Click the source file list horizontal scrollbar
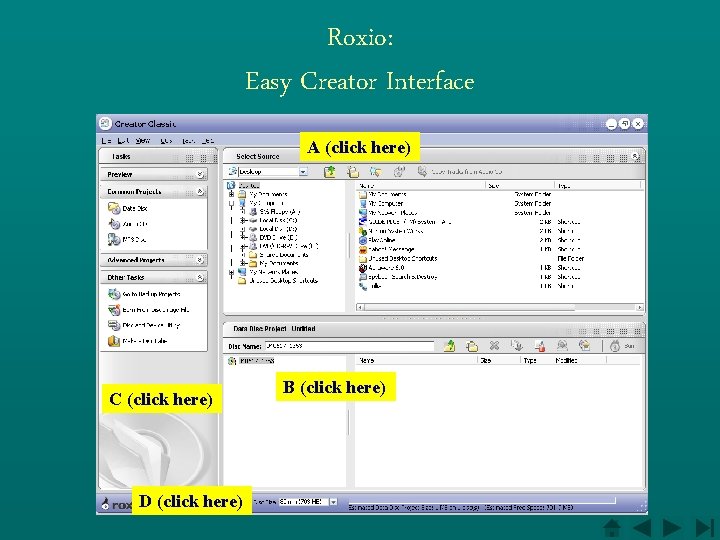720x540 pixels. (x=500, y=307)
